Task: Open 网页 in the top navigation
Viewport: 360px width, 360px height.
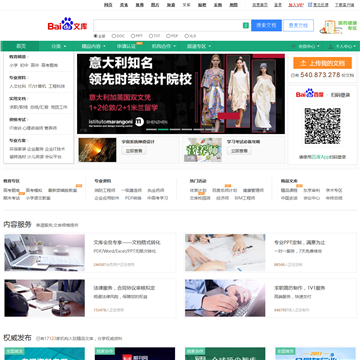Action: 108,5
